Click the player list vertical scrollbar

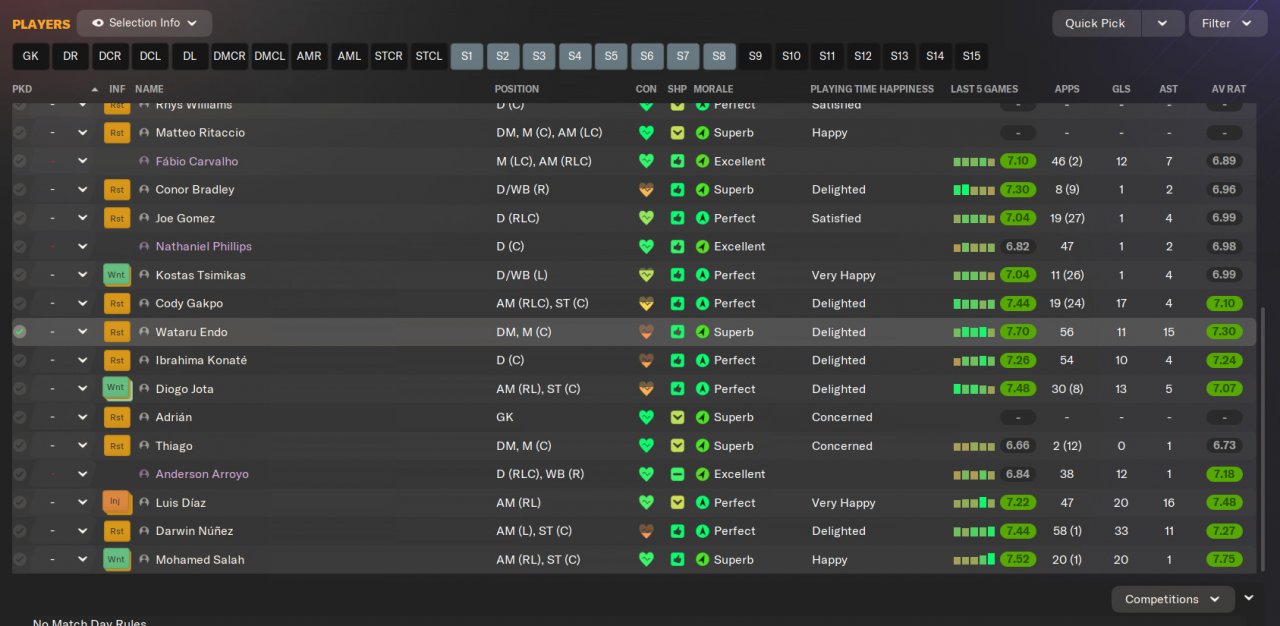click(1263, 438)
